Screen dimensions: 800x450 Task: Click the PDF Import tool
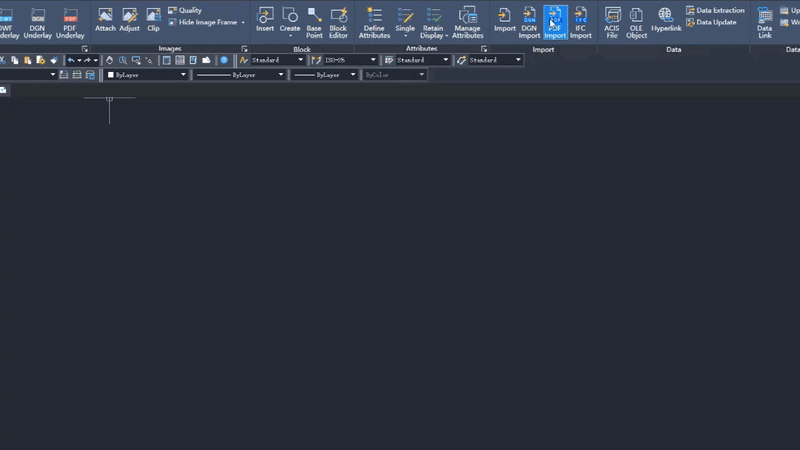[555, 22]
